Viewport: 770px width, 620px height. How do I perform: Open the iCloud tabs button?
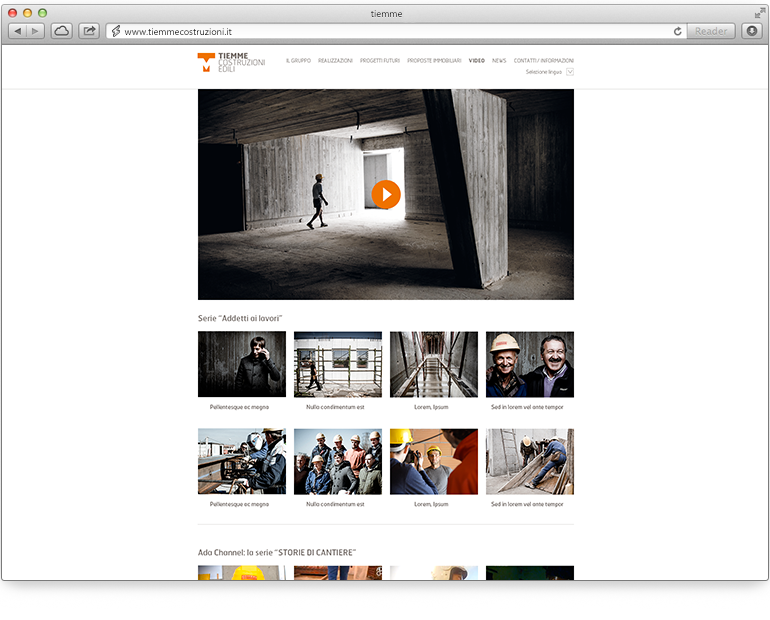61,31
